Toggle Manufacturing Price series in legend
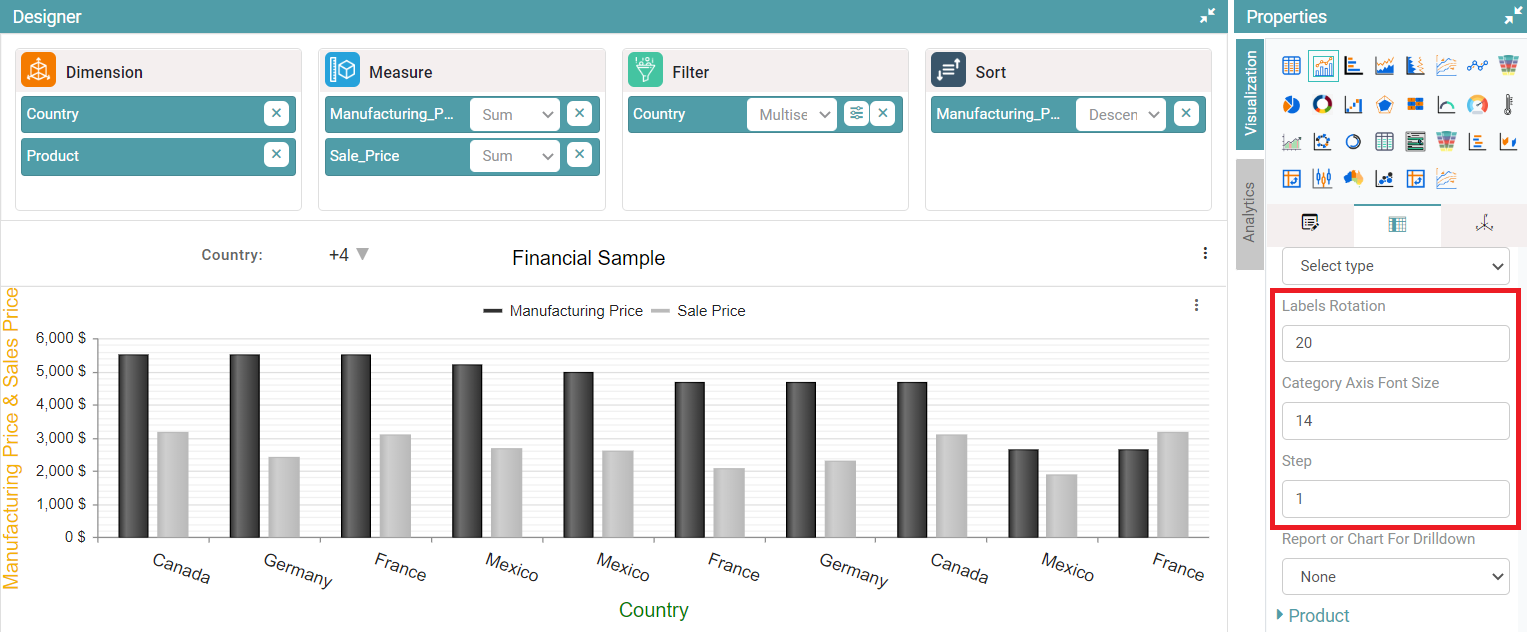The width and height of the screenshot is (1527, 632). click(563, 311)
